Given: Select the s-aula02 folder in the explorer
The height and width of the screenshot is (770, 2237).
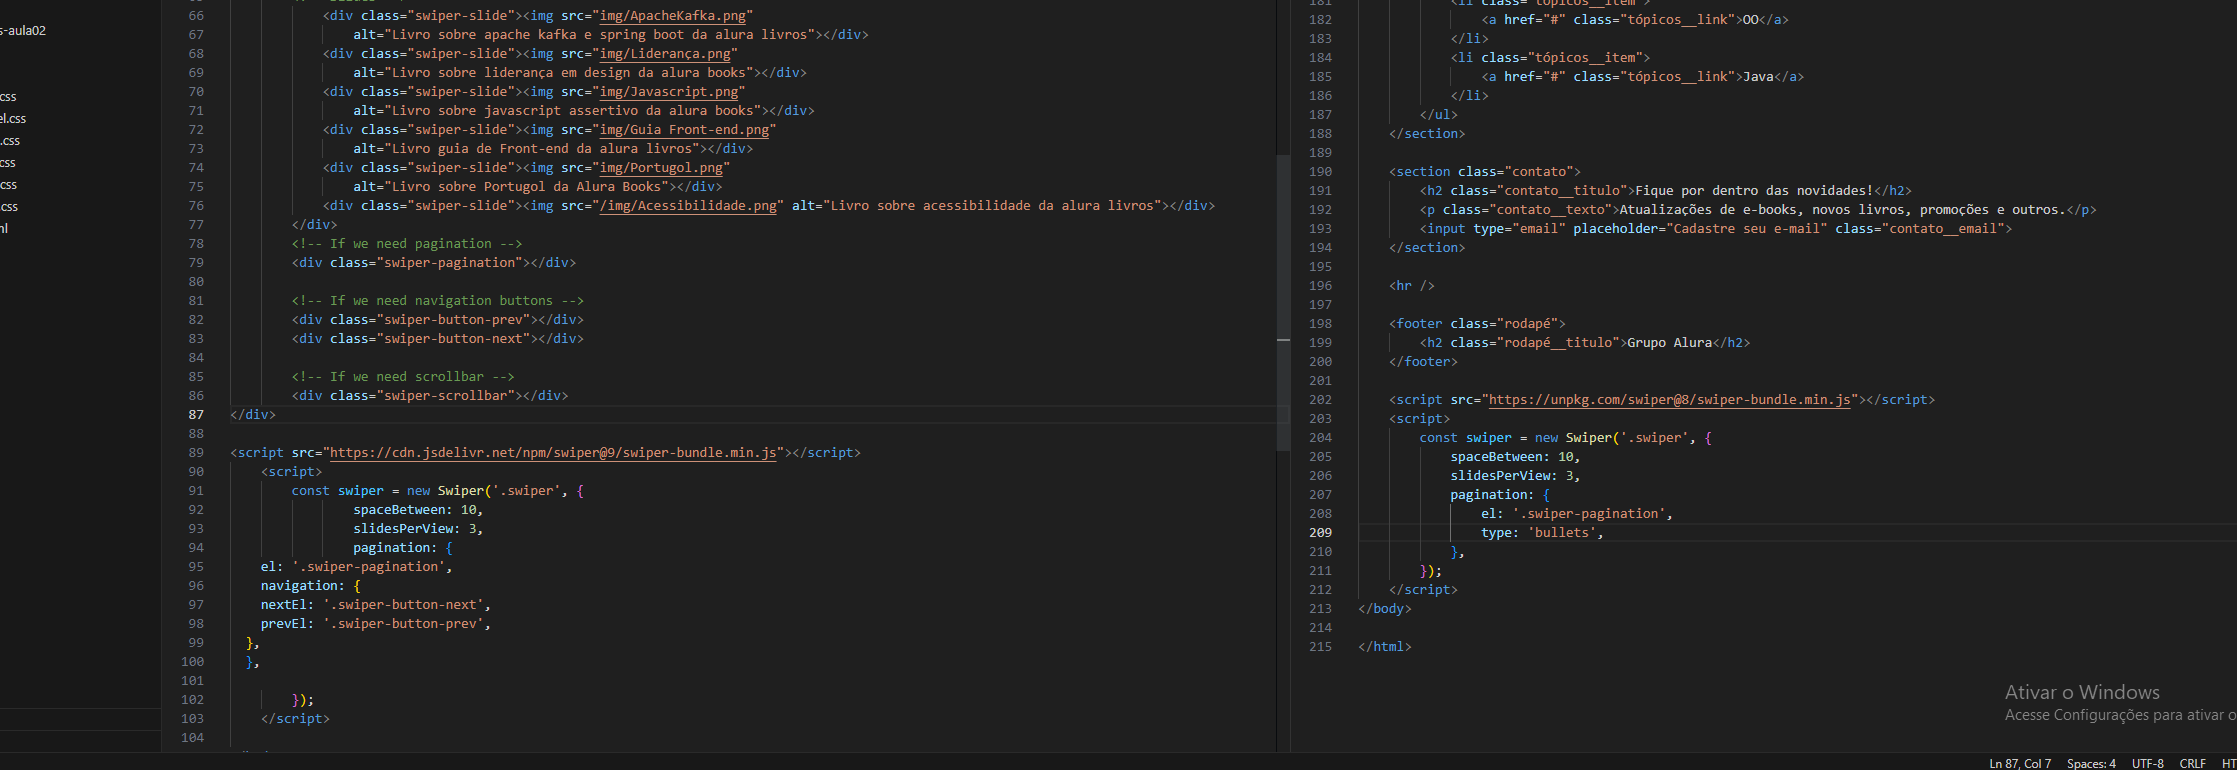Looking at the screenshot, I should (23, 31).
